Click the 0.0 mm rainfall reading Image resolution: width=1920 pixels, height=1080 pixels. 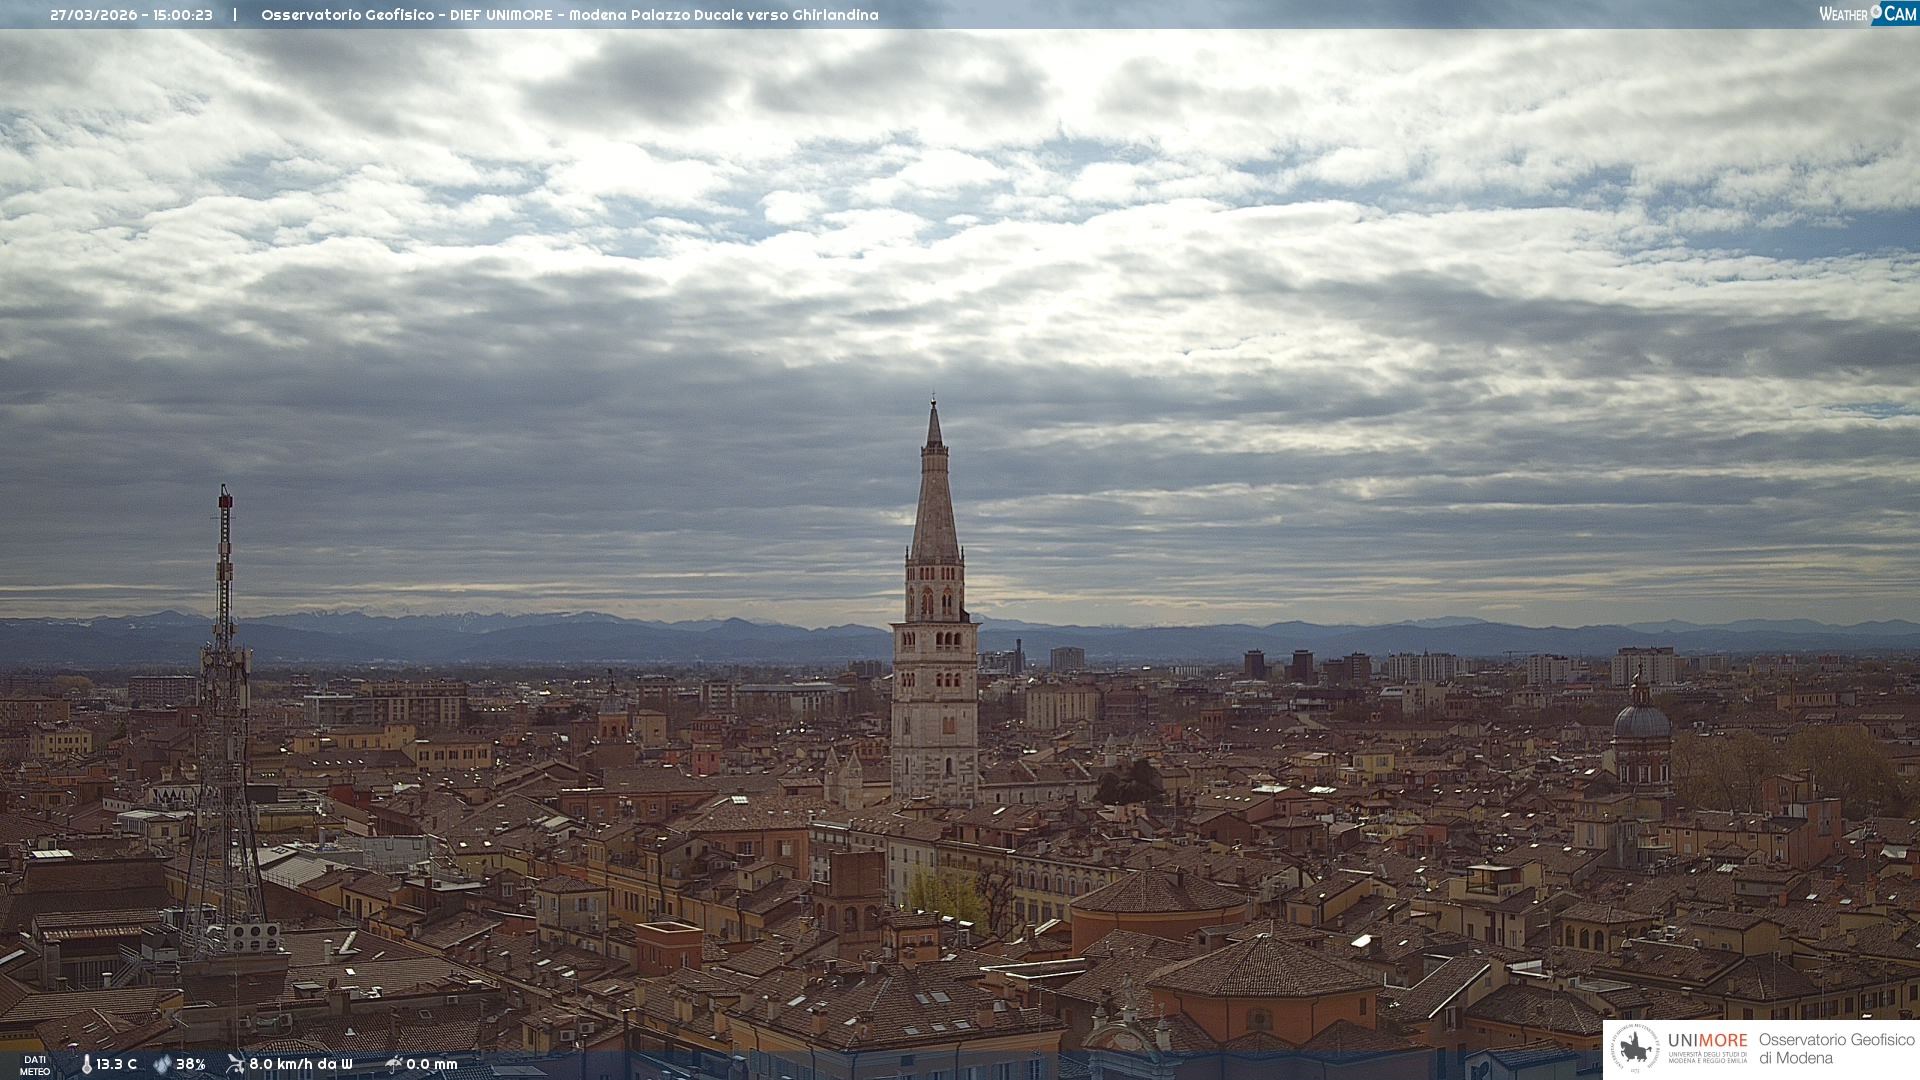(x=431, y=1064)
